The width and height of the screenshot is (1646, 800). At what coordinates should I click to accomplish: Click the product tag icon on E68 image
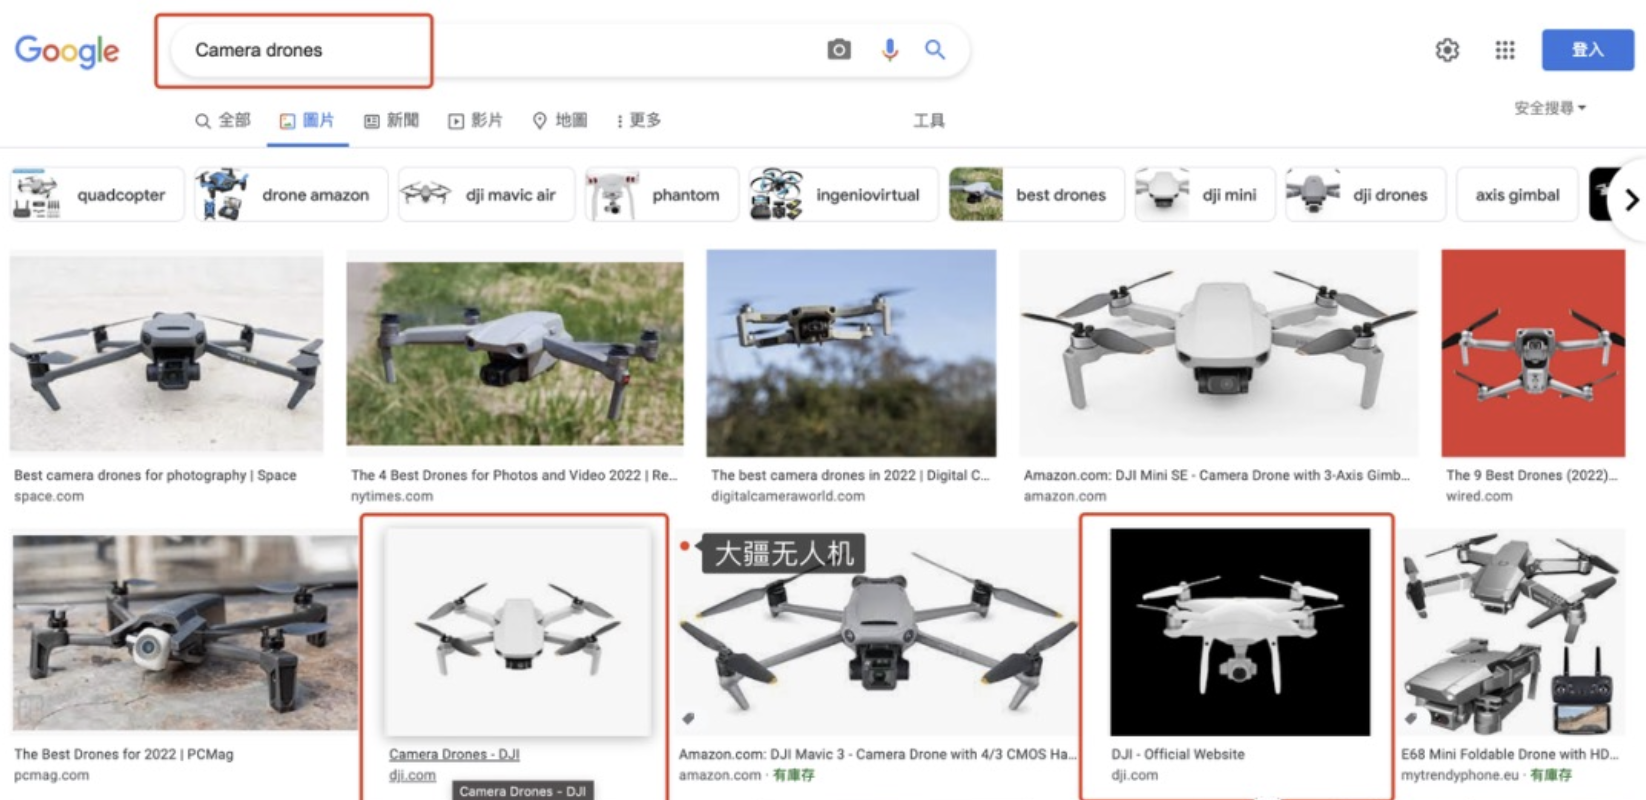[x=1410, y=718]
